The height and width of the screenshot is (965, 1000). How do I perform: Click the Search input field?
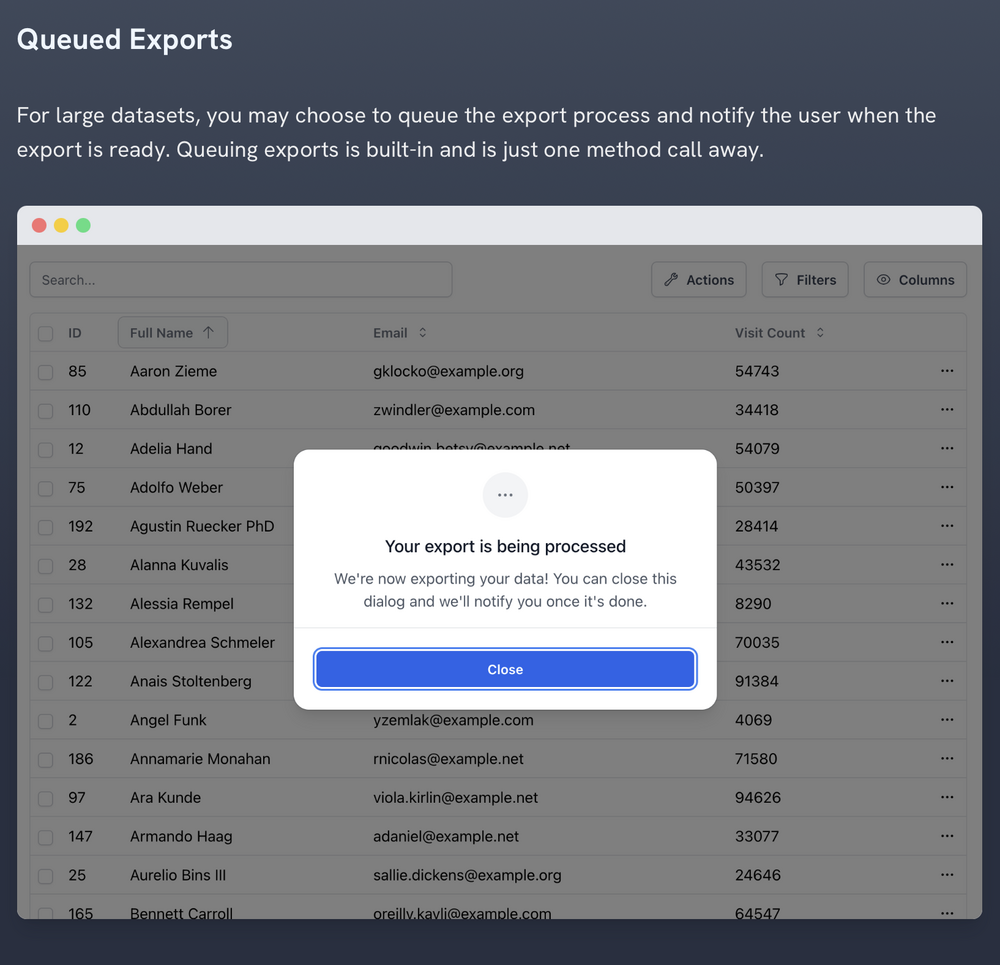[x=241, y=279]
